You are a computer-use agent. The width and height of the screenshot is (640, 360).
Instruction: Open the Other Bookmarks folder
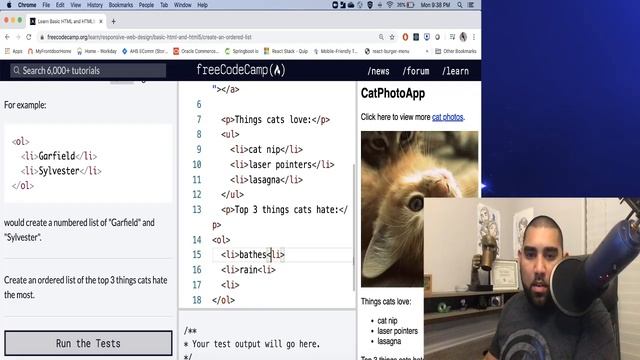click(x=456, y=51)
